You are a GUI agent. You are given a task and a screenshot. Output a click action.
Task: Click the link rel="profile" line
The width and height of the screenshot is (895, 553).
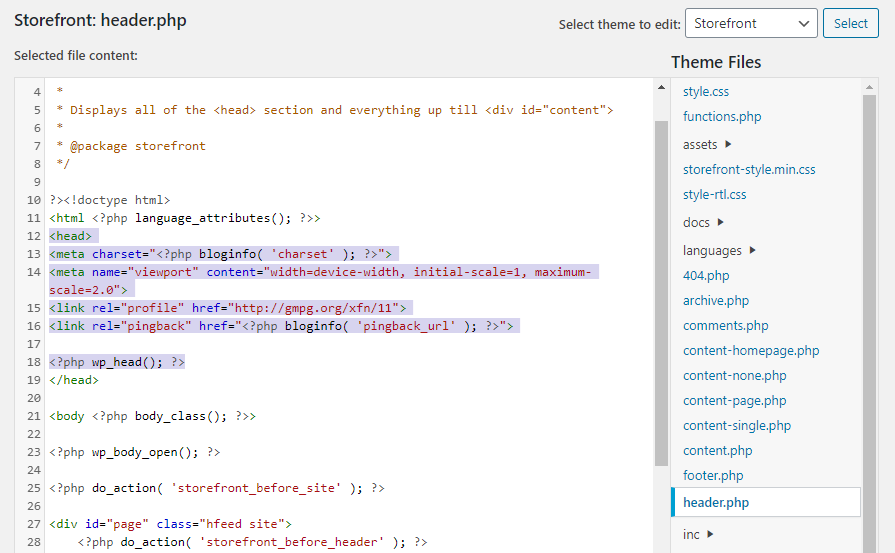point(228,308)
